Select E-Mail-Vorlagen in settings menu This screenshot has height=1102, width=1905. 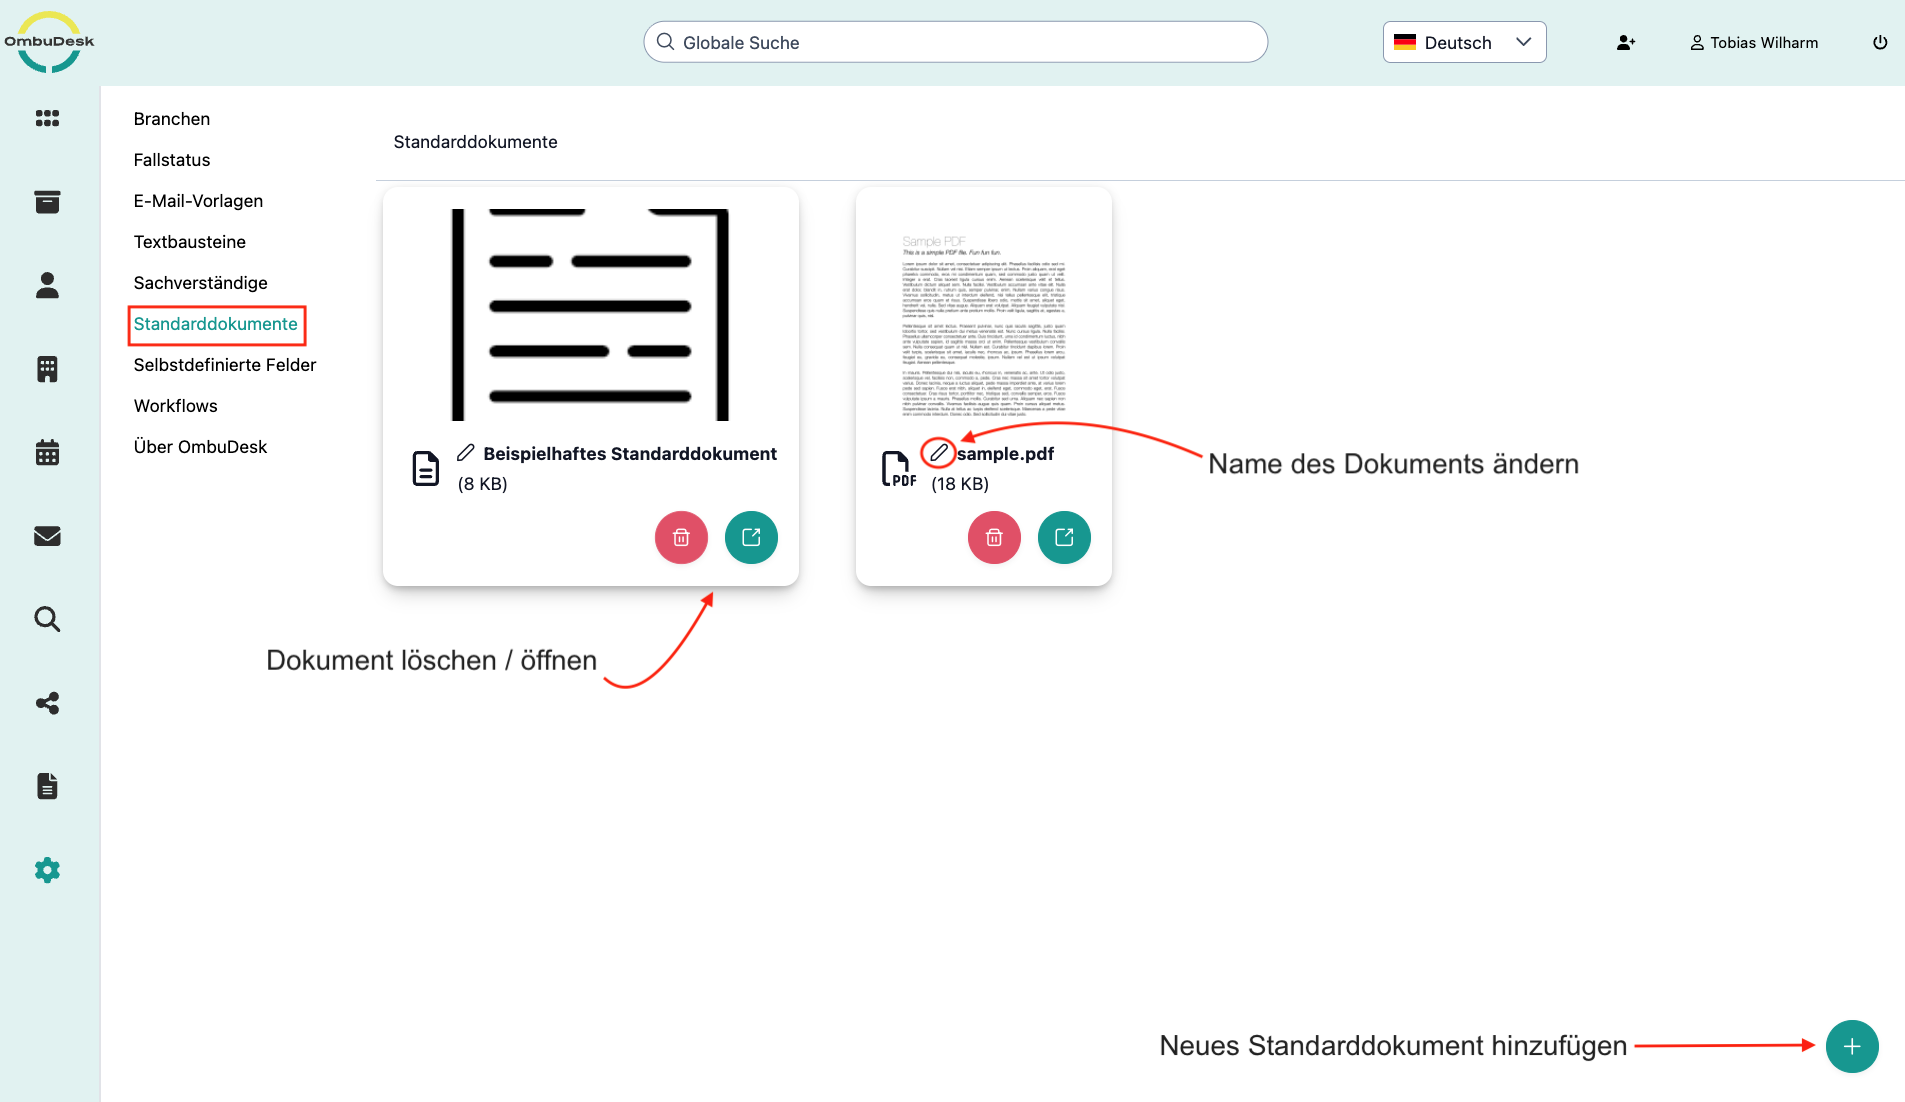(x=198, y=201)
